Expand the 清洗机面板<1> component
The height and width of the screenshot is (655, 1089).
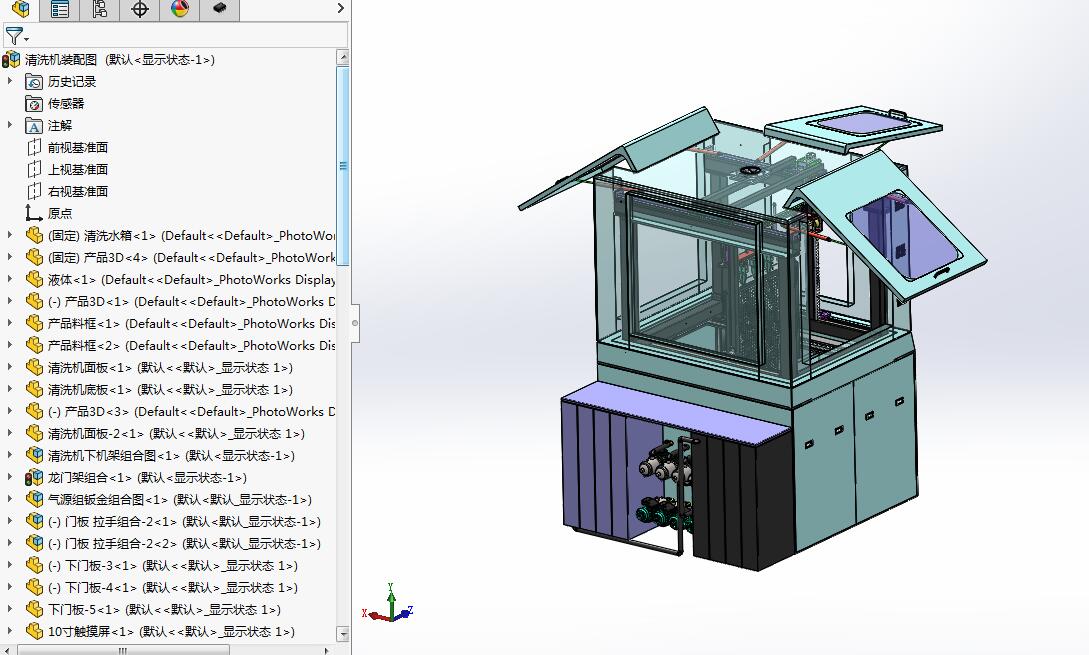tap(10, 367)
